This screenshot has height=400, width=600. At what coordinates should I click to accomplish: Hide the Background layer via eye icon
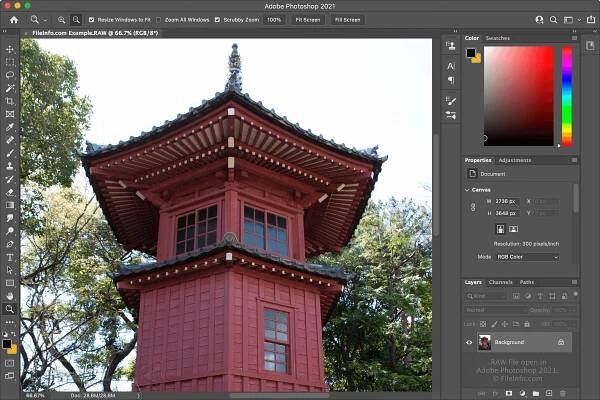point(469,342)
